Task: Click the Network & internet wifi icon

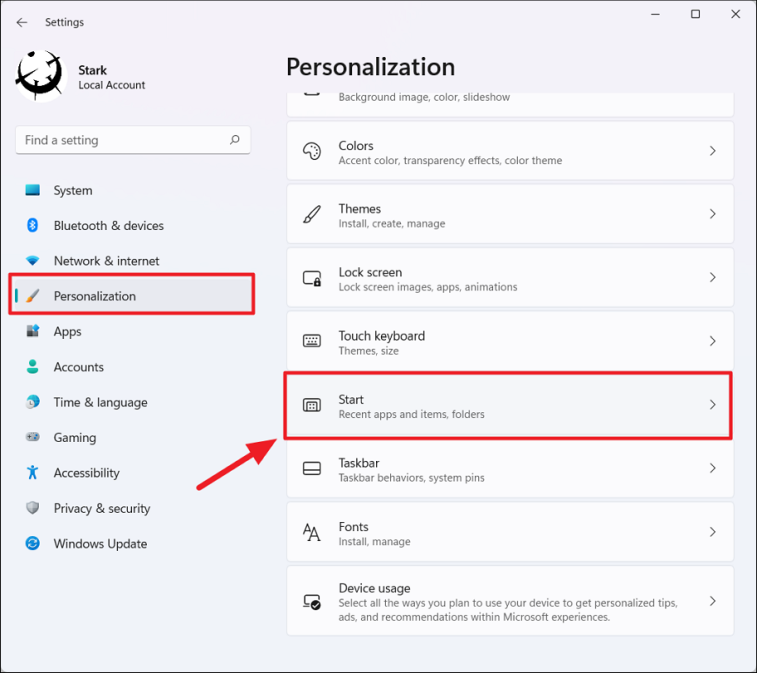Action: pos(33,261)
